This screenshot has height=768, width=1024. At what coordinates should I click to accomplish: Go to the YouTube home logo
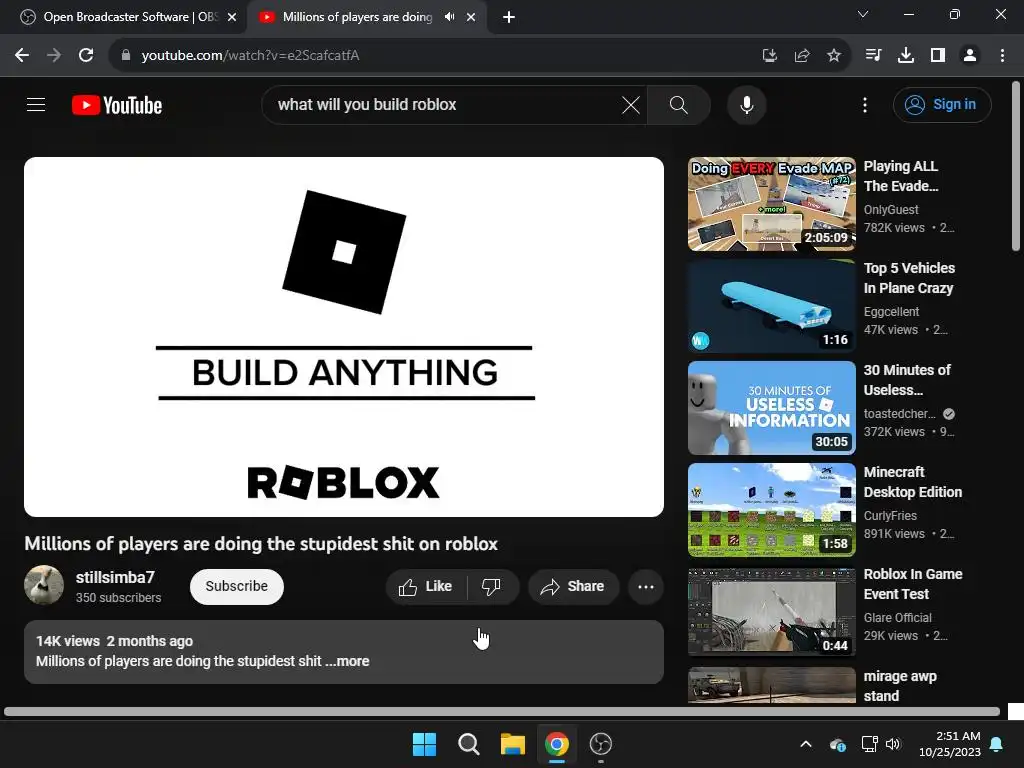click(117, 105)
